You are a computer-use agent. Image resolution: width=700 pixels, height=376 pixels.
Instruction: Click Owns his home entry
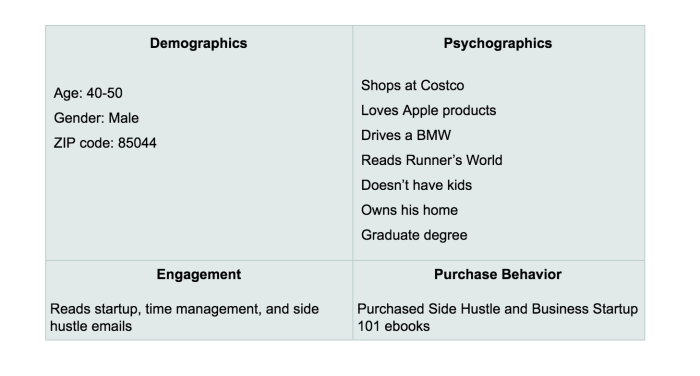pyautogui.click(x=409, y=210)
